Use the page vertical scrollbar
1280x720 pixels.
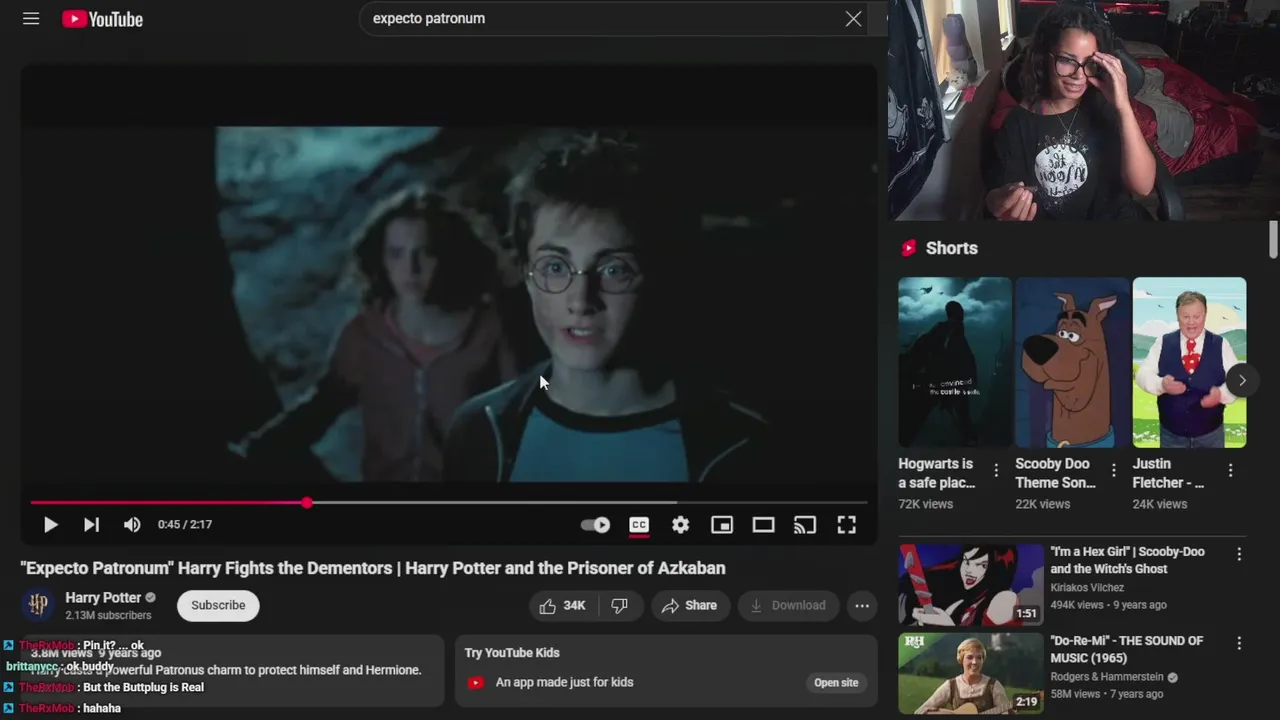click(1273, 239)
